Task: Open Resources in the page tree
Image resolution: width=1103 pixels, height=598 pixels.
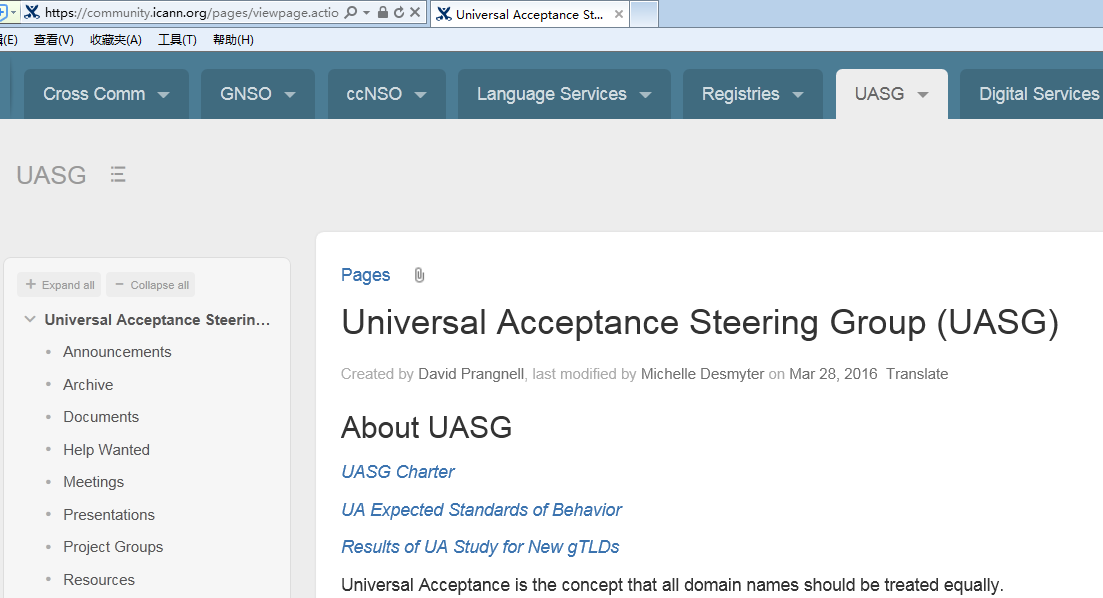Action: 99,580
